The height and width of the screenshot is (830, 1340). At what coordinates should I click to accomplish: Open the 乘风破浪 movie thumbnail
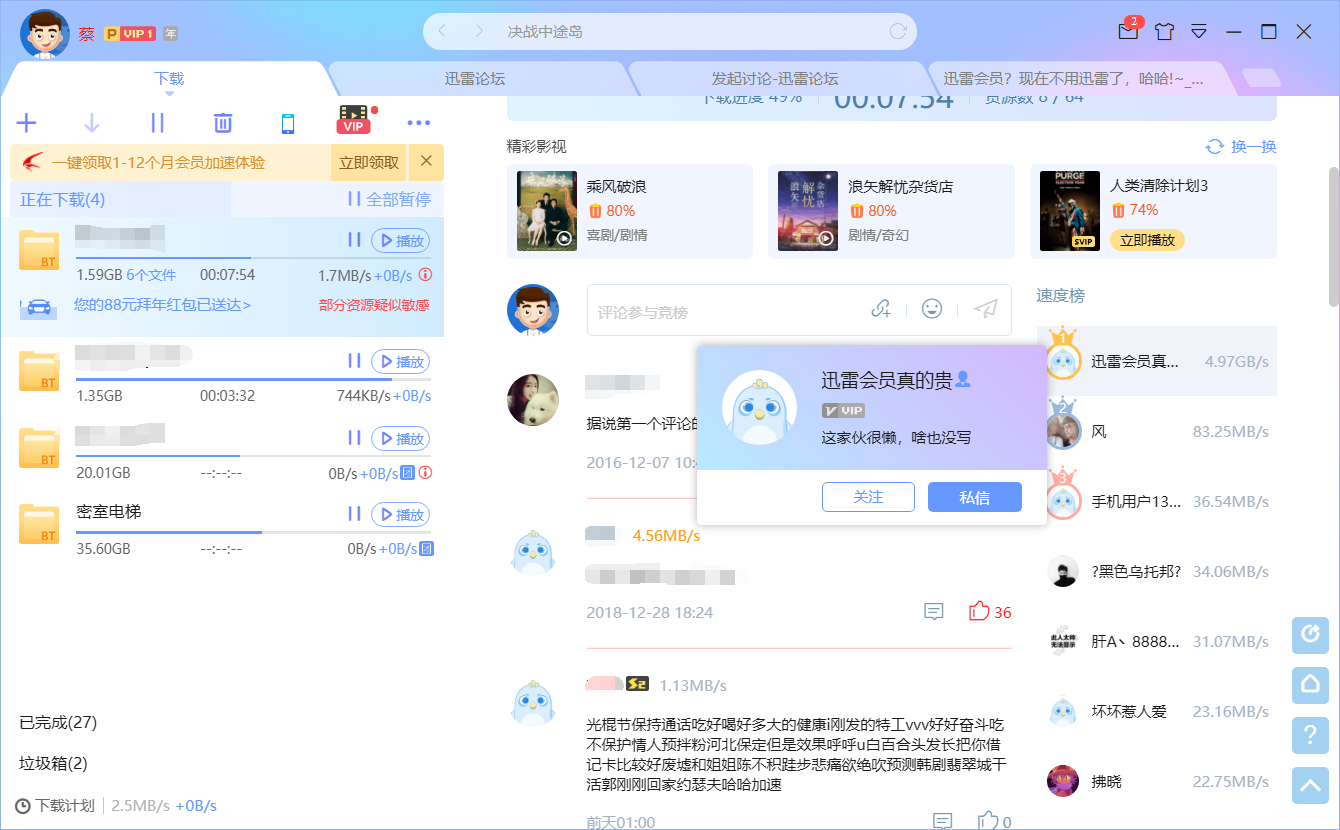tap(547, 211)
